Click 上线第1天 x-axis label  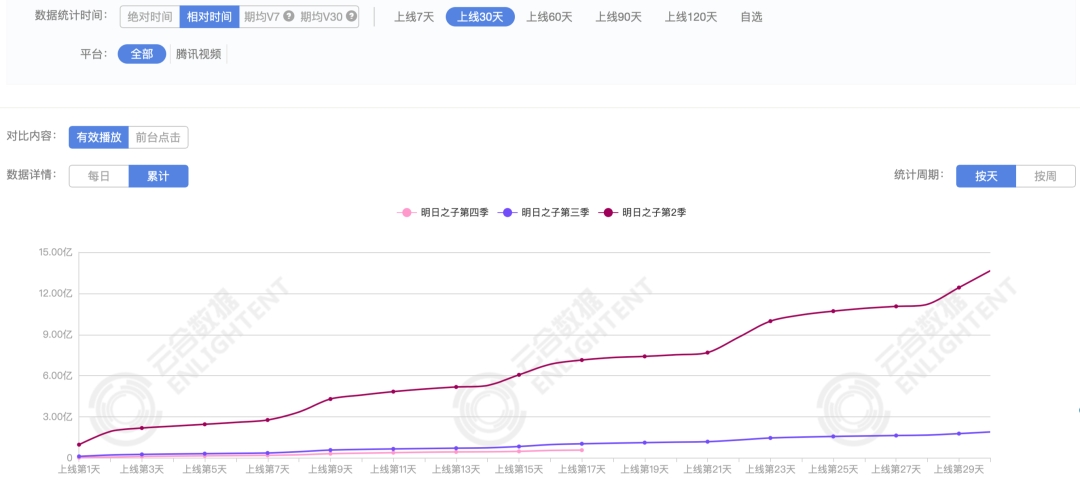(79, 469)
